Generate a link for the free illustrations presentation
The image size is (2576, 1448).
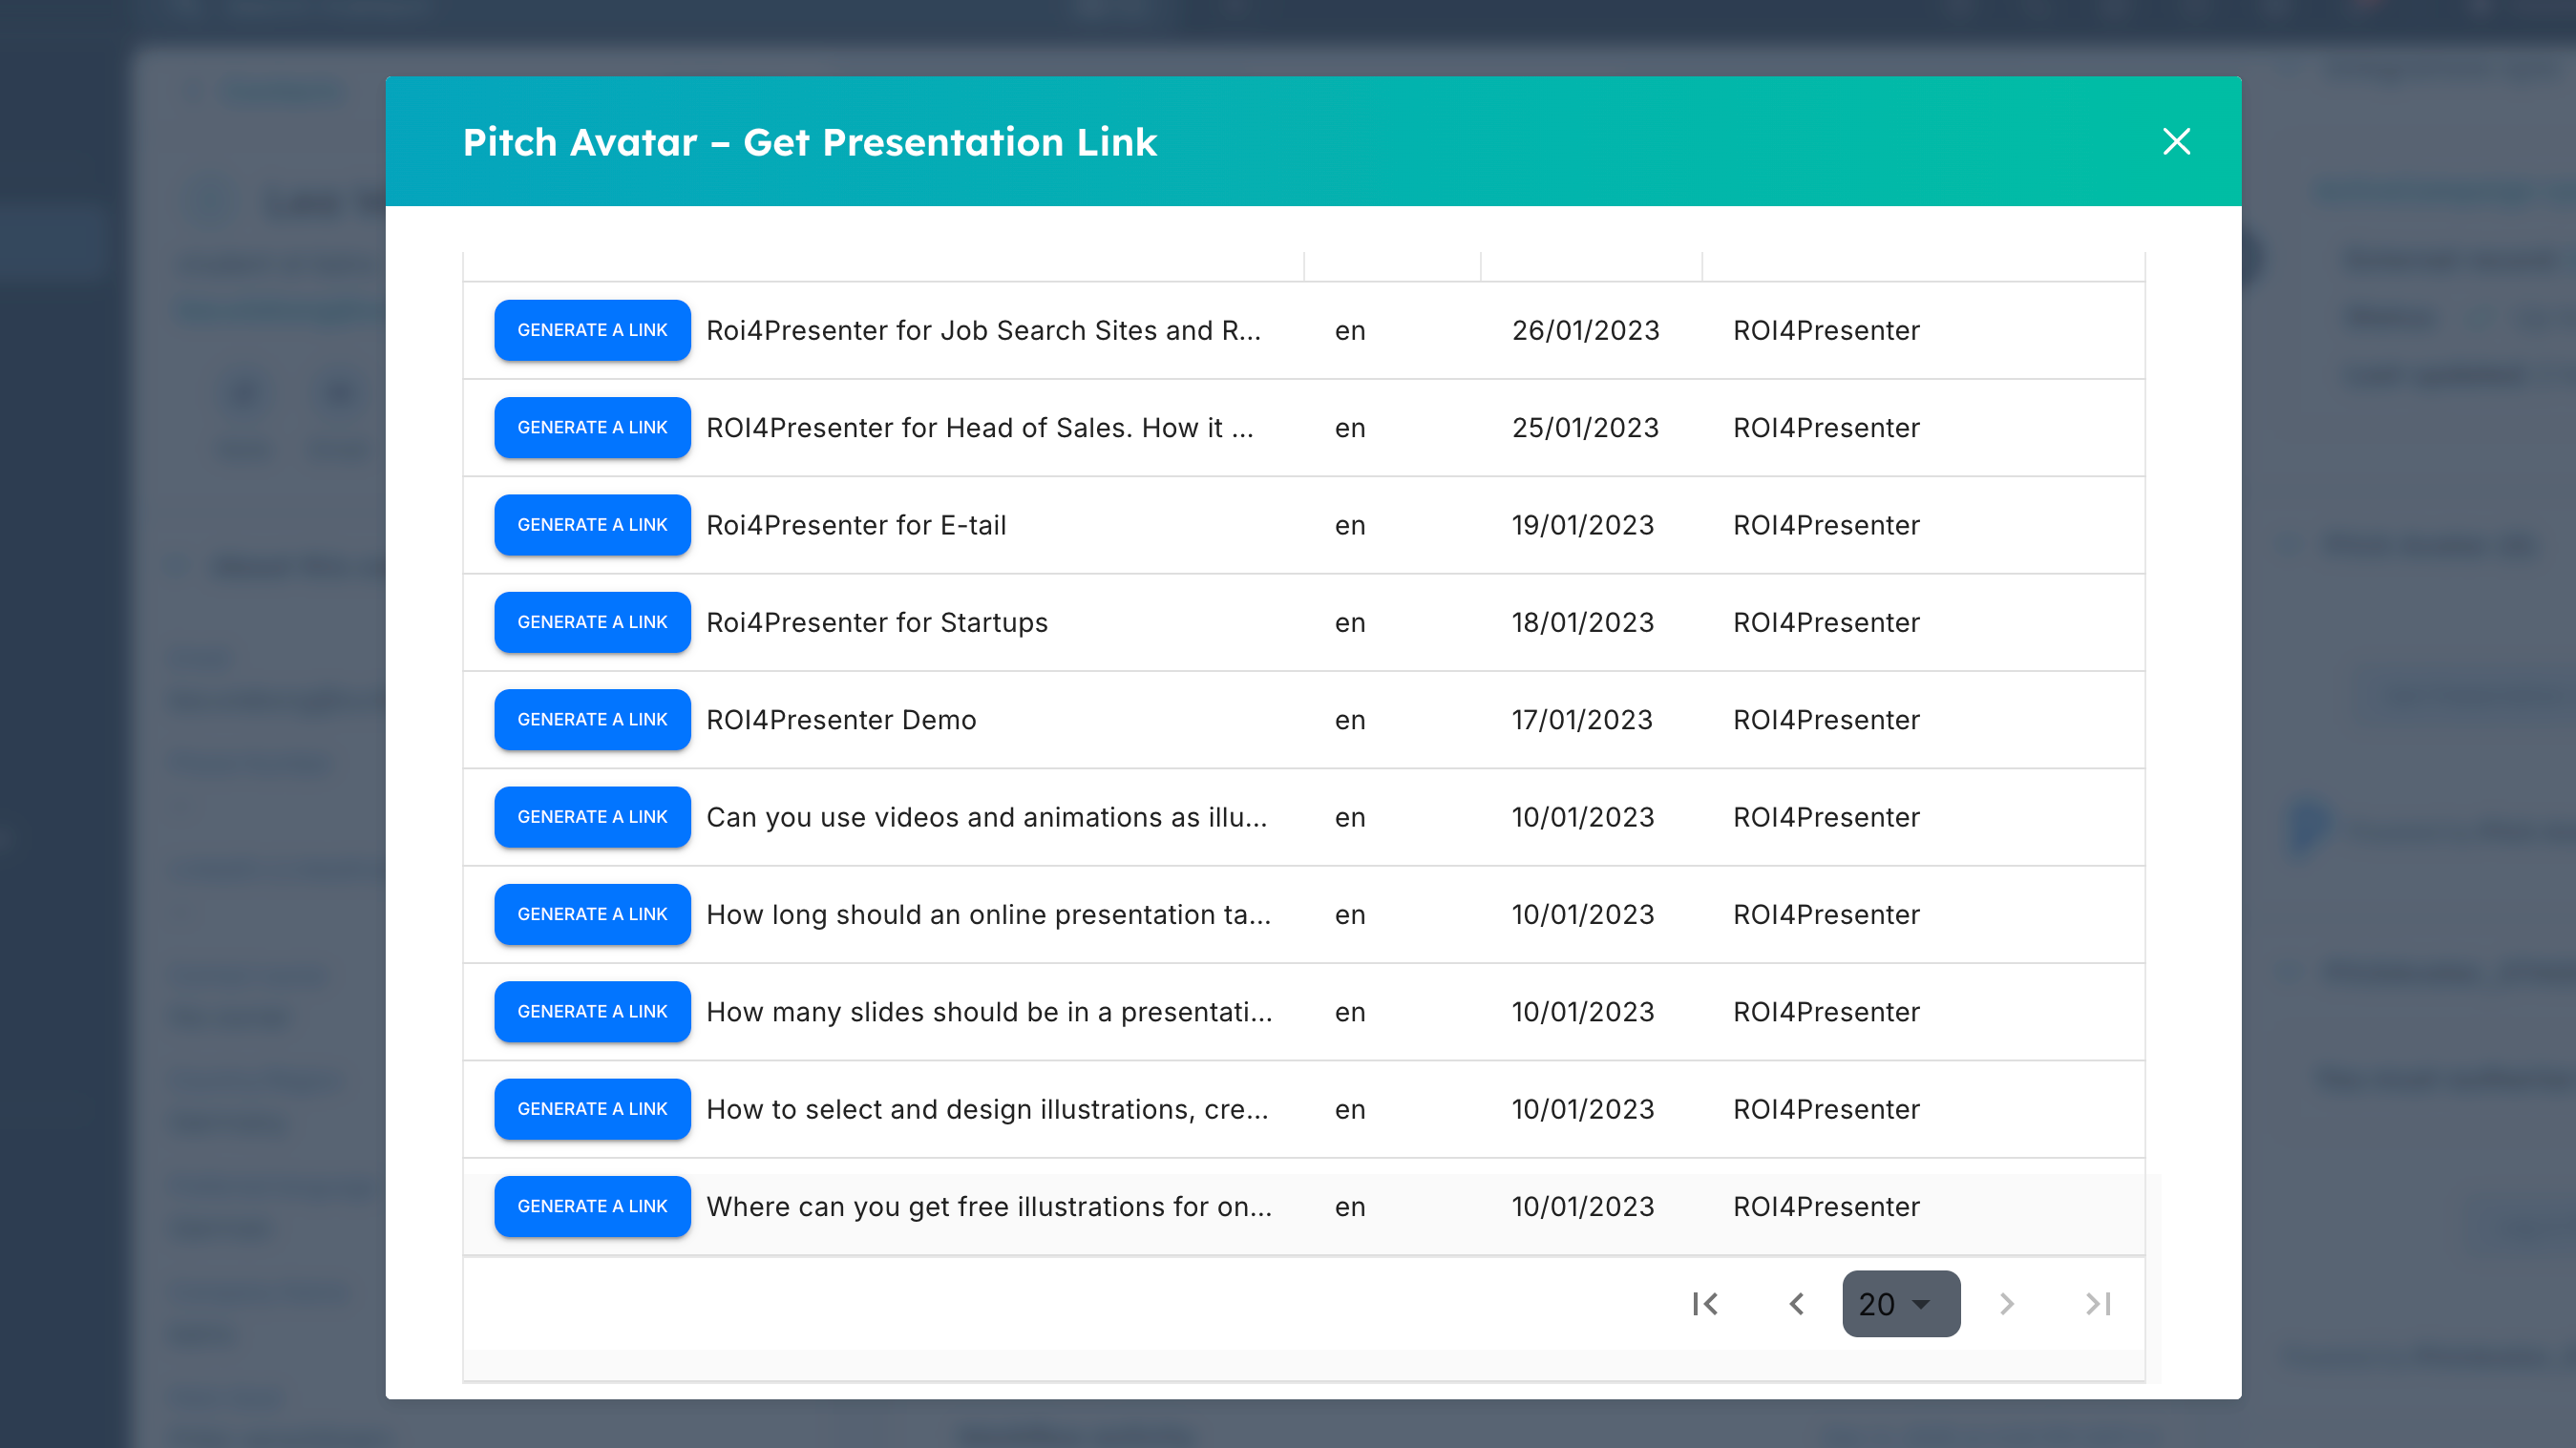coord(592,1206)
